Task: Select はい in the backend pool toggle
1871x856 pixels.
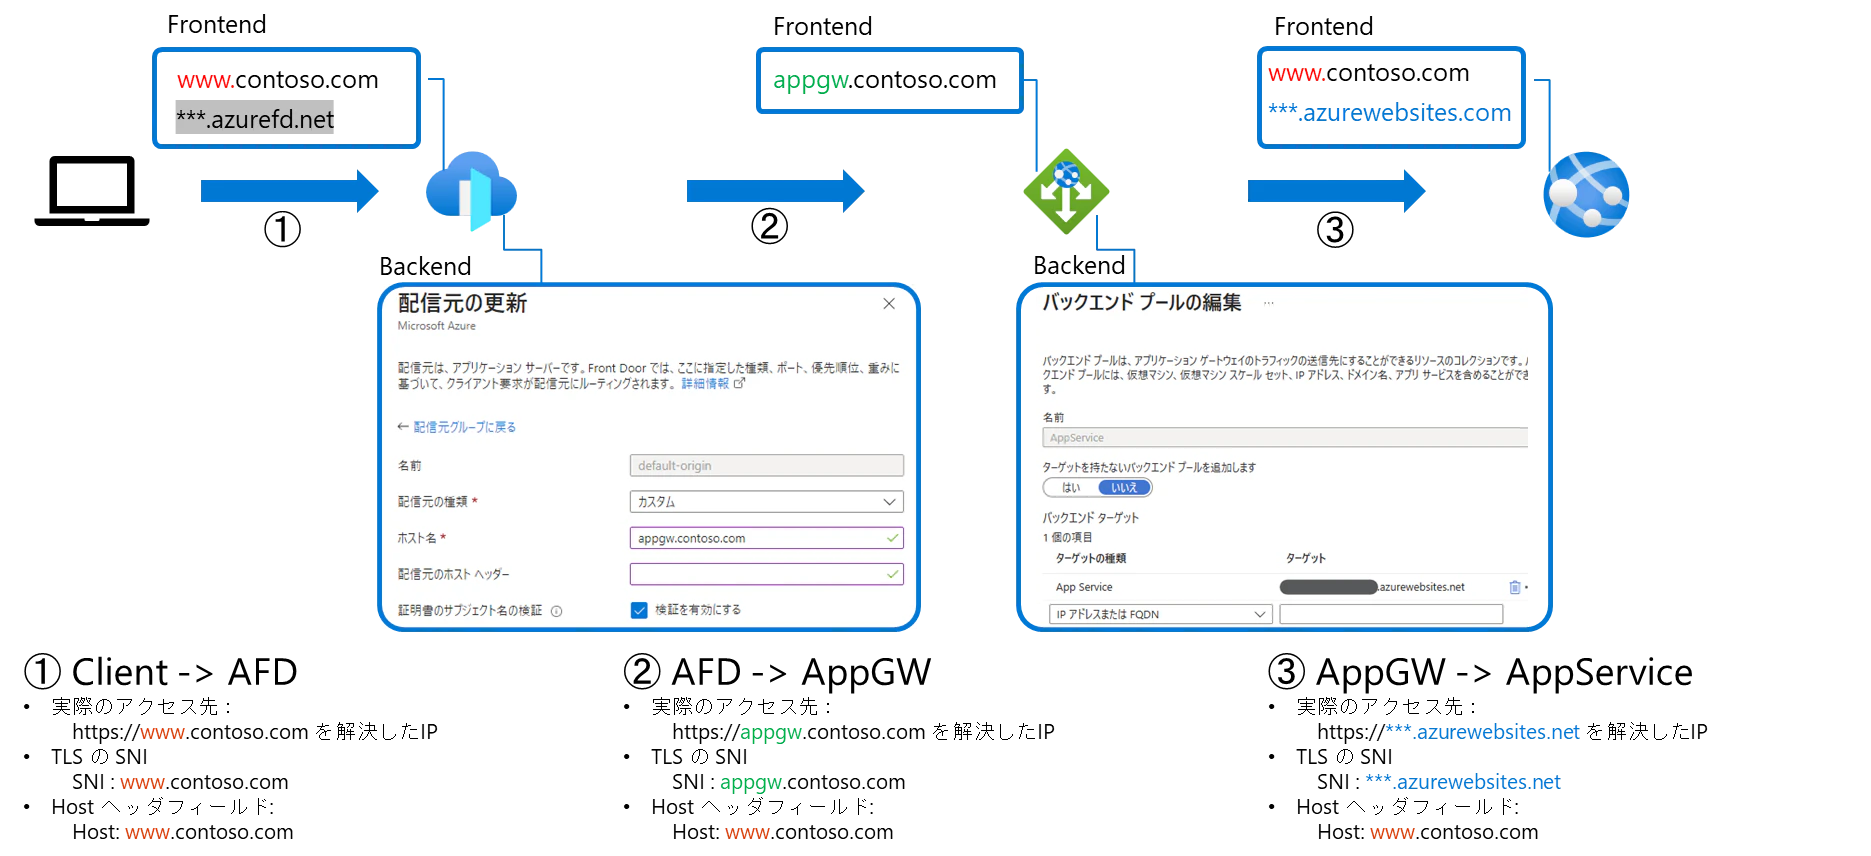Action: coord(1071,488)
